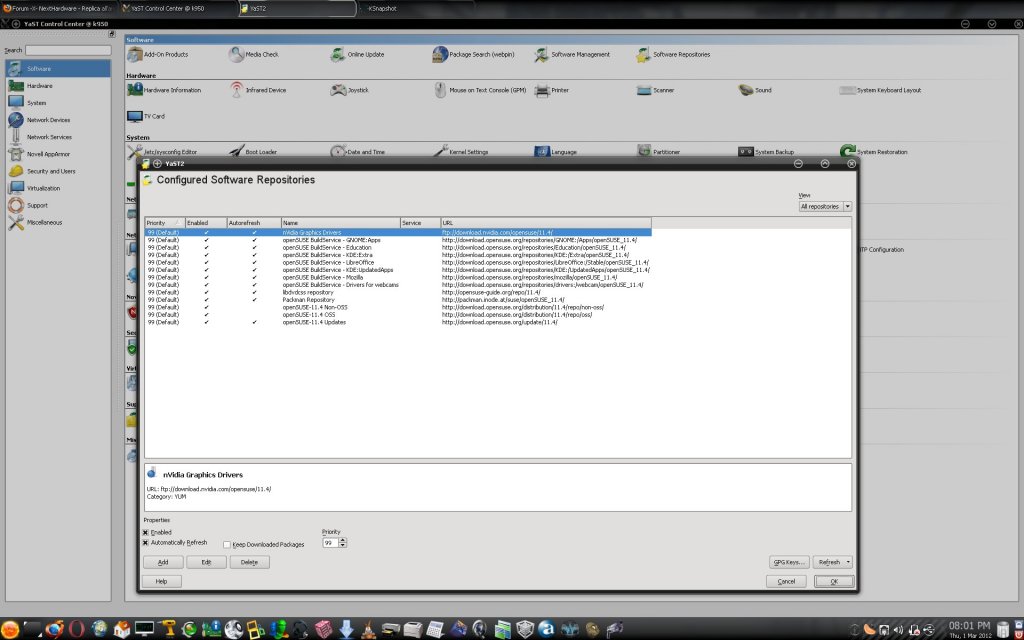Click the Priority value field showing 99
Viewport: 1024px width, 640px height.
[330, 543]
